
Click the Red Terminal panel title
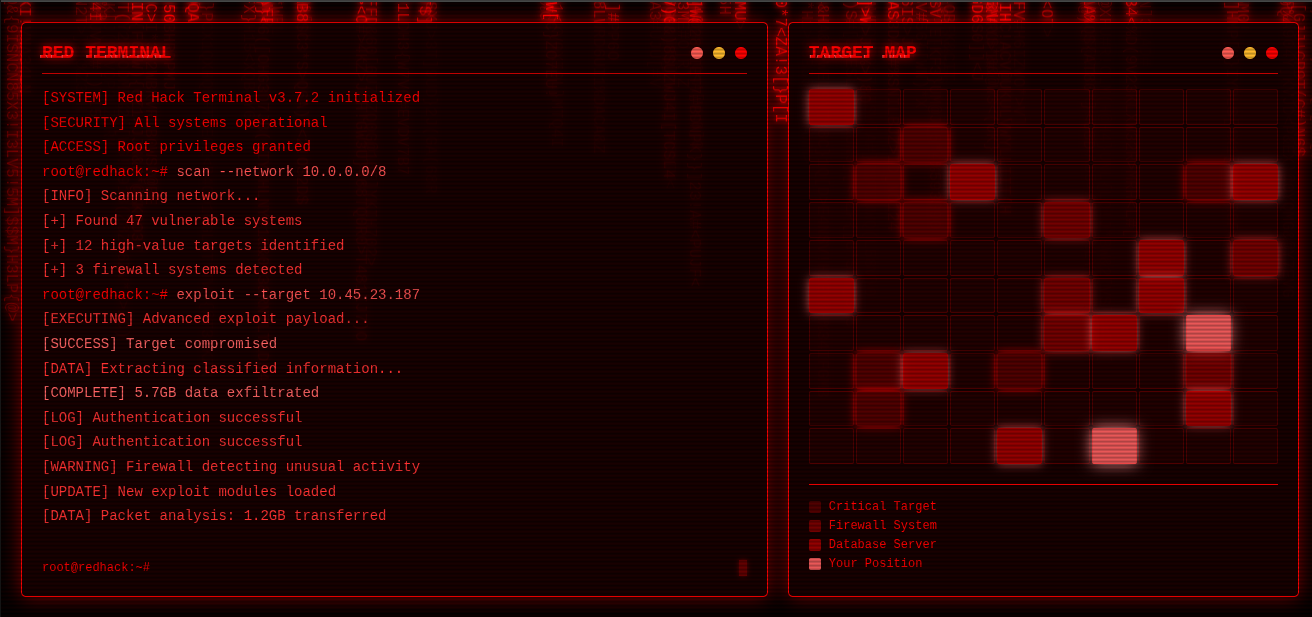pos(106,52)
